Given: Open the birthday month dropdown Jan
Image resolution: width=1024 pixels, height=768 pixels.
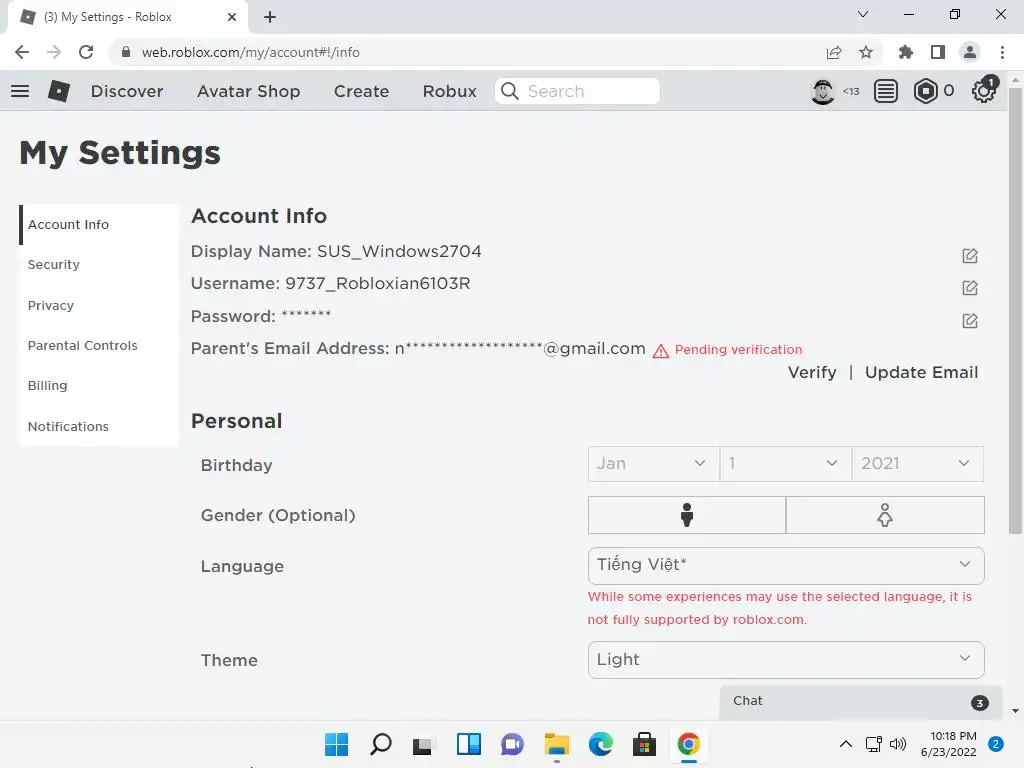Looking at the screenshot, I should coord(654,464).
